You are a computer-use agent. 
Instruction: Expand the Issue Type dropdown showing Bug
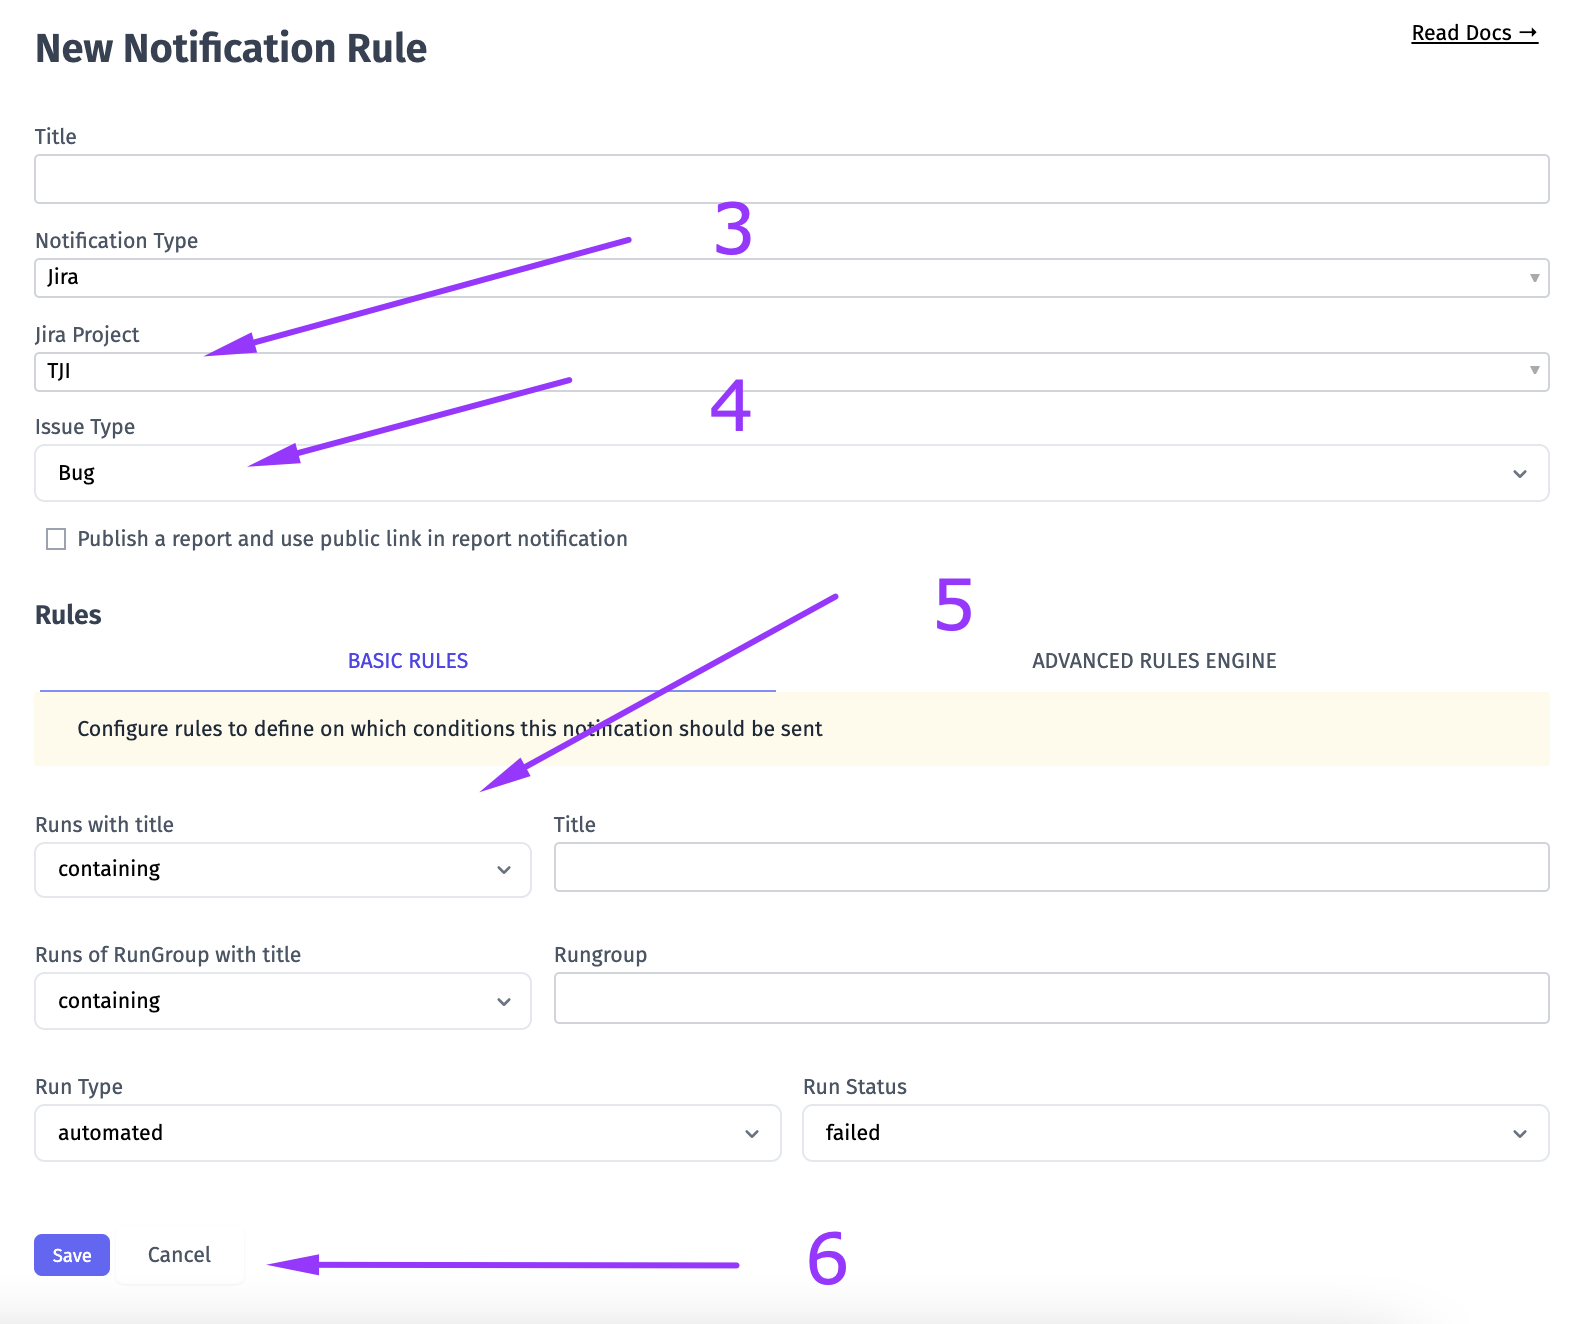[792, 473]
